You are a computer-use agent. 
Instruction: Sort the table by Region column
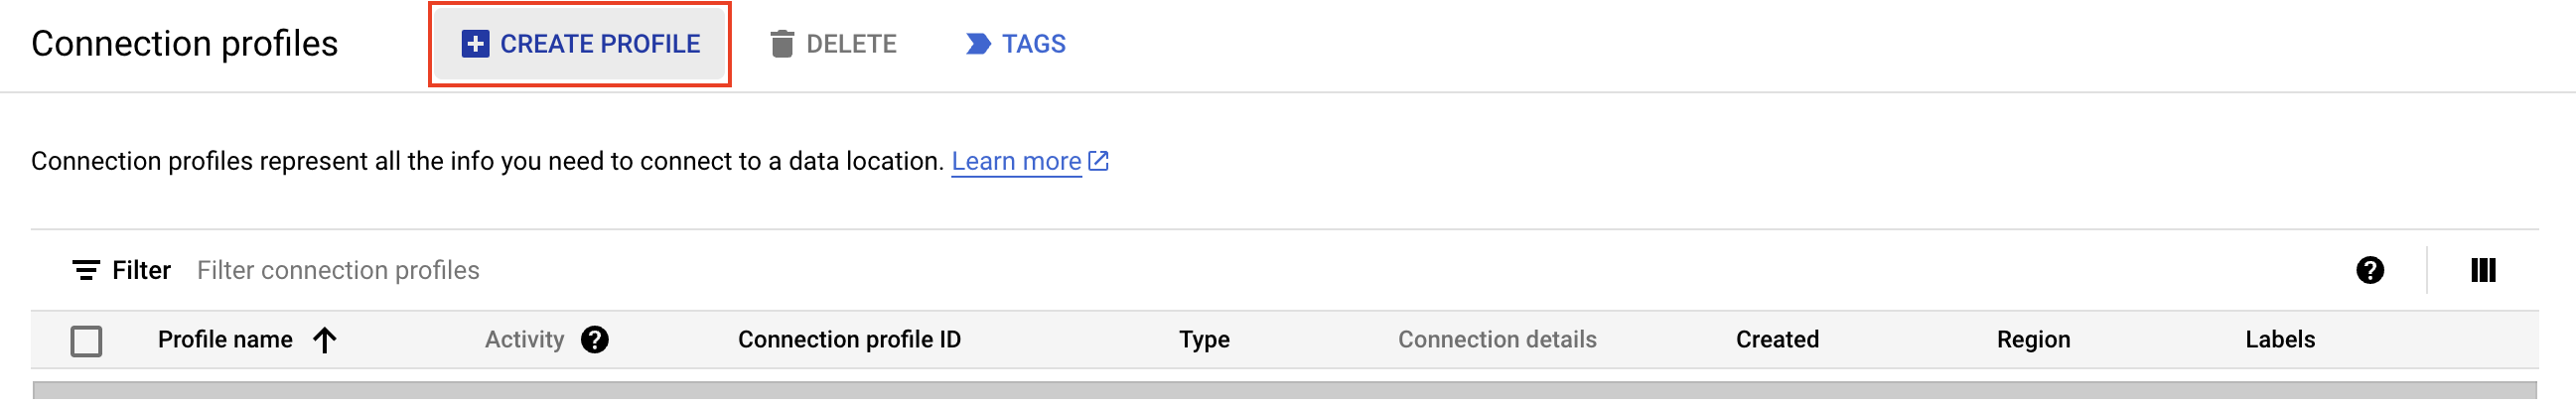click(x=2033, y=340)
